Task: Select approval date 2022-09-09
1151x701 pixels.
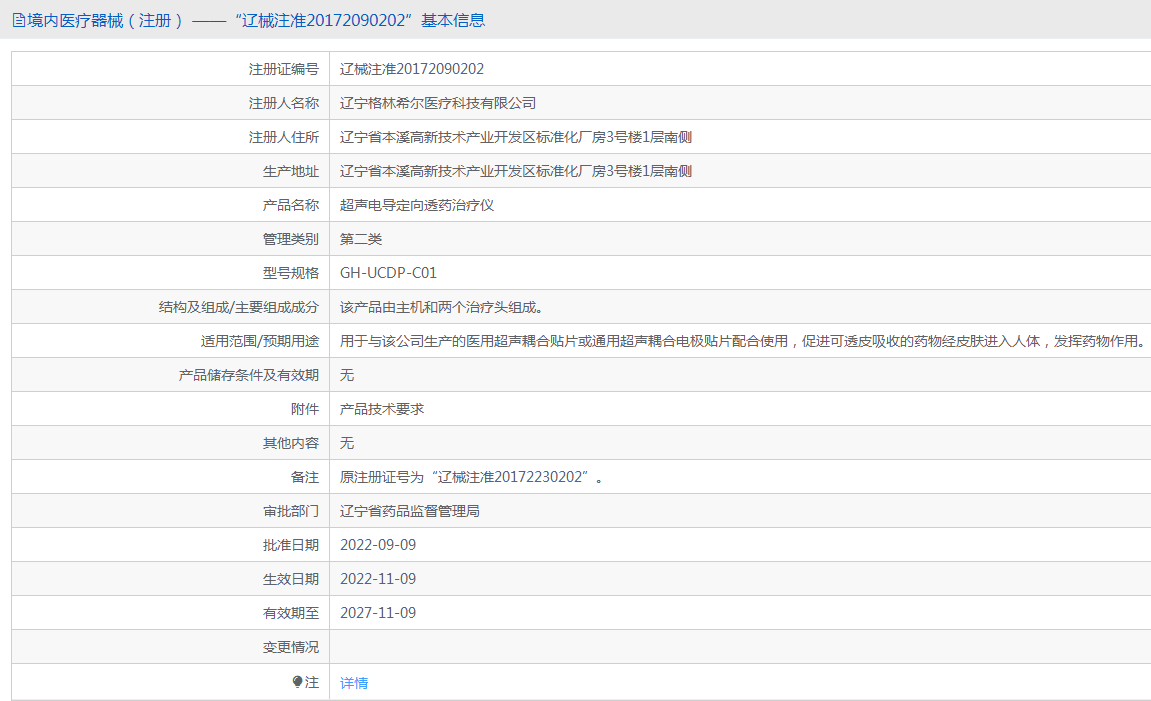Action: pos(378,545)
